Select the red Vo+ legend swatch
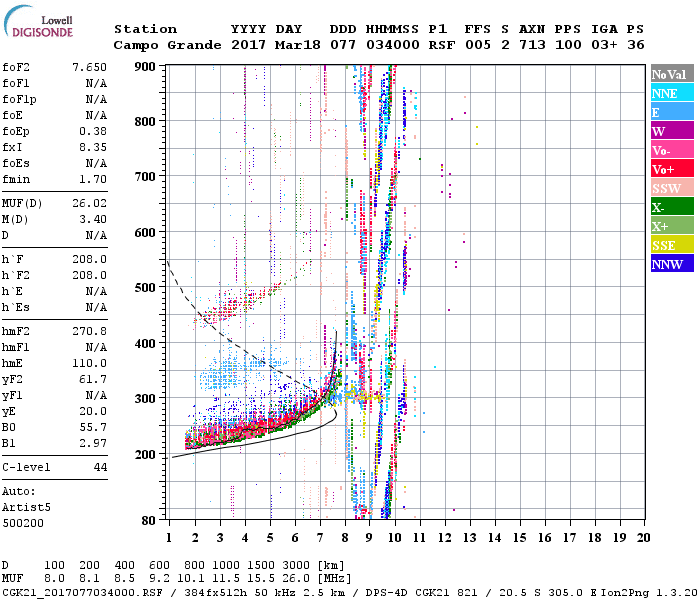 (x=669, y=169)
